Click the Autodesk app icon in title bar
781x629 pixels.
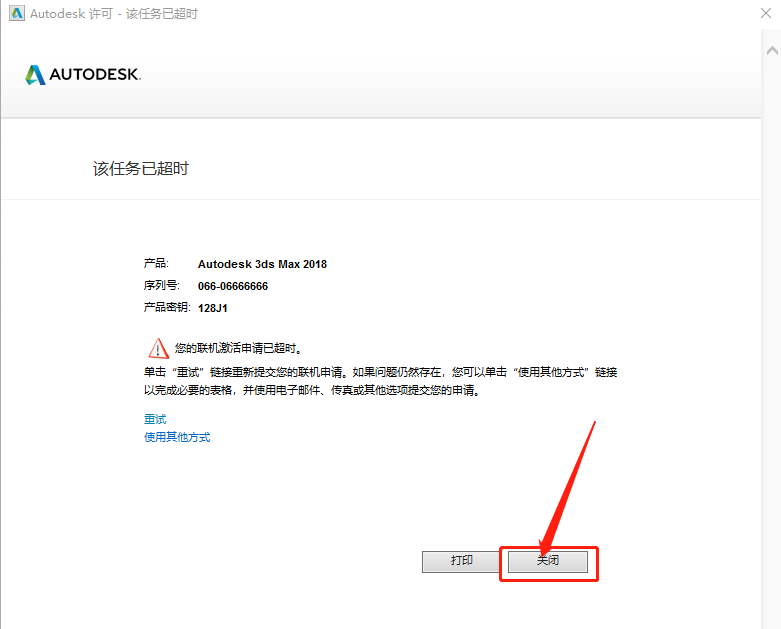click(17, 13)
